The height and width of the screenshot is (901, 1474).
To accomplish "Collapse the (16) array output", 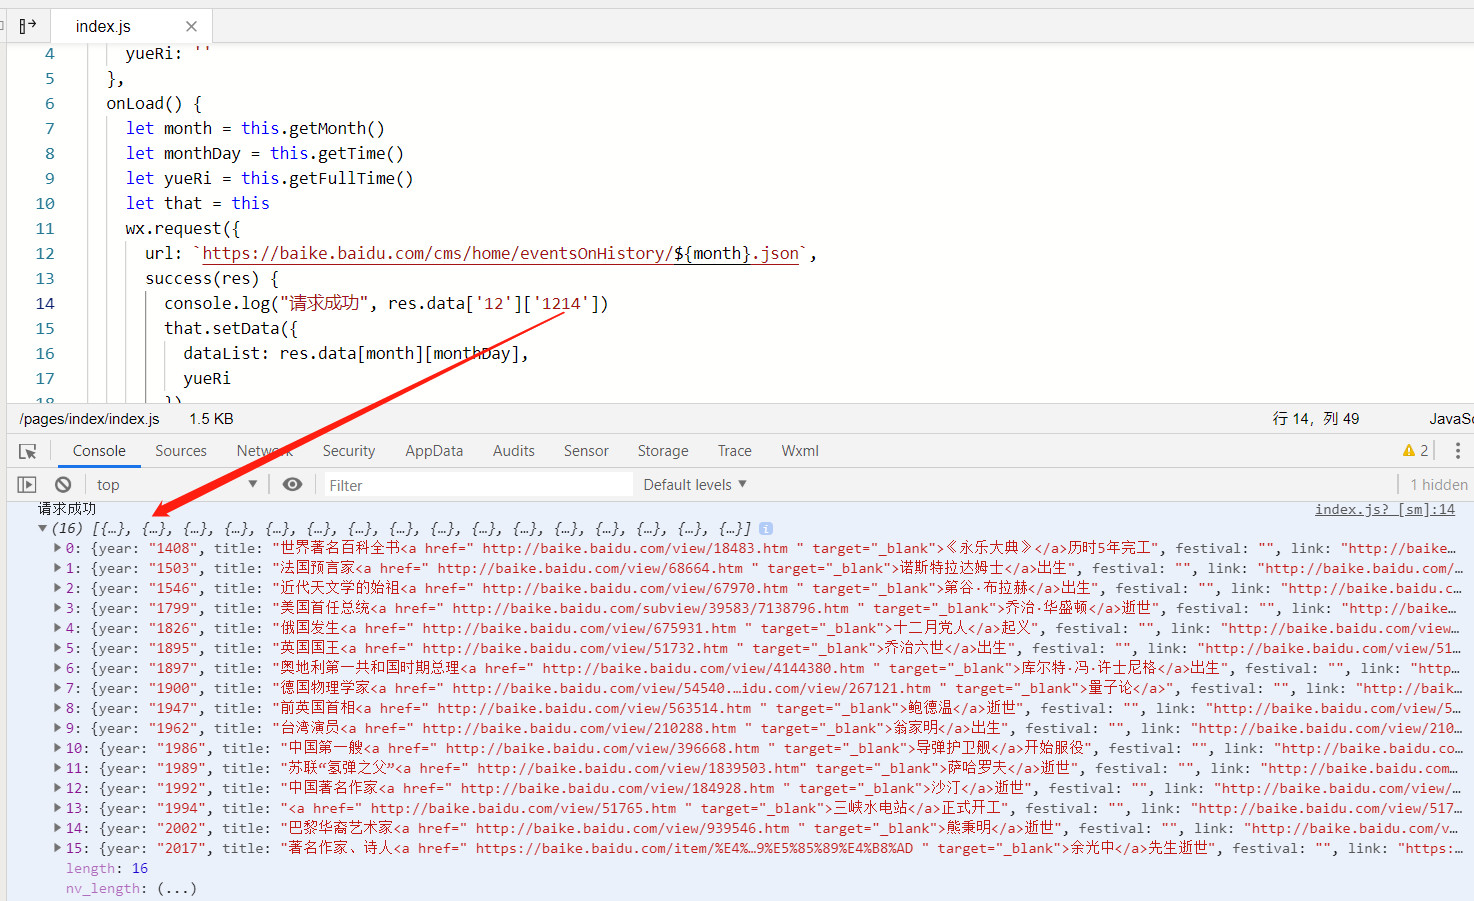I will [x=42, y=528].
